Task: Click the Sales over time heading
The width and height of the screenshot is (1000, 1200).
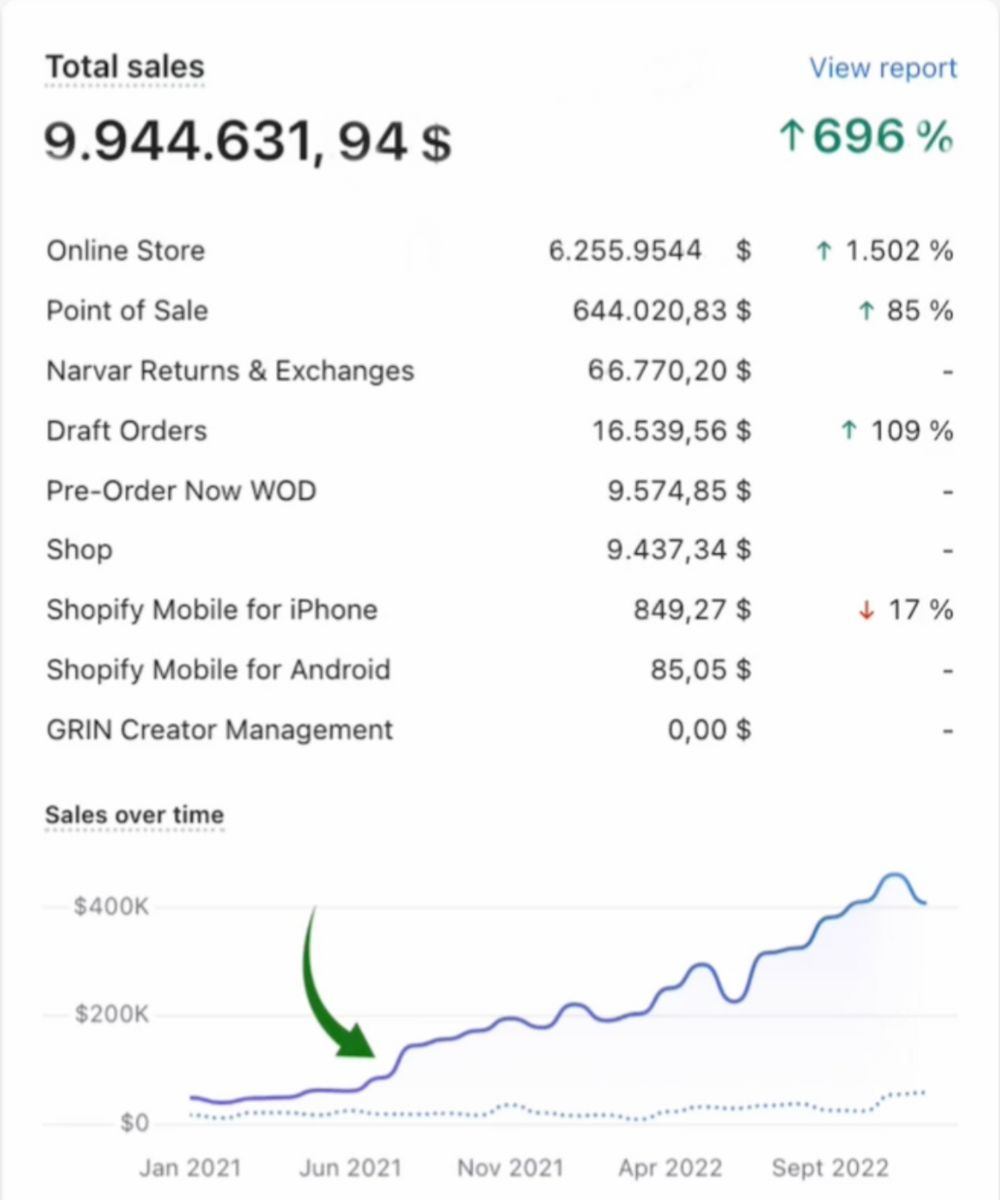Action: 134,815
